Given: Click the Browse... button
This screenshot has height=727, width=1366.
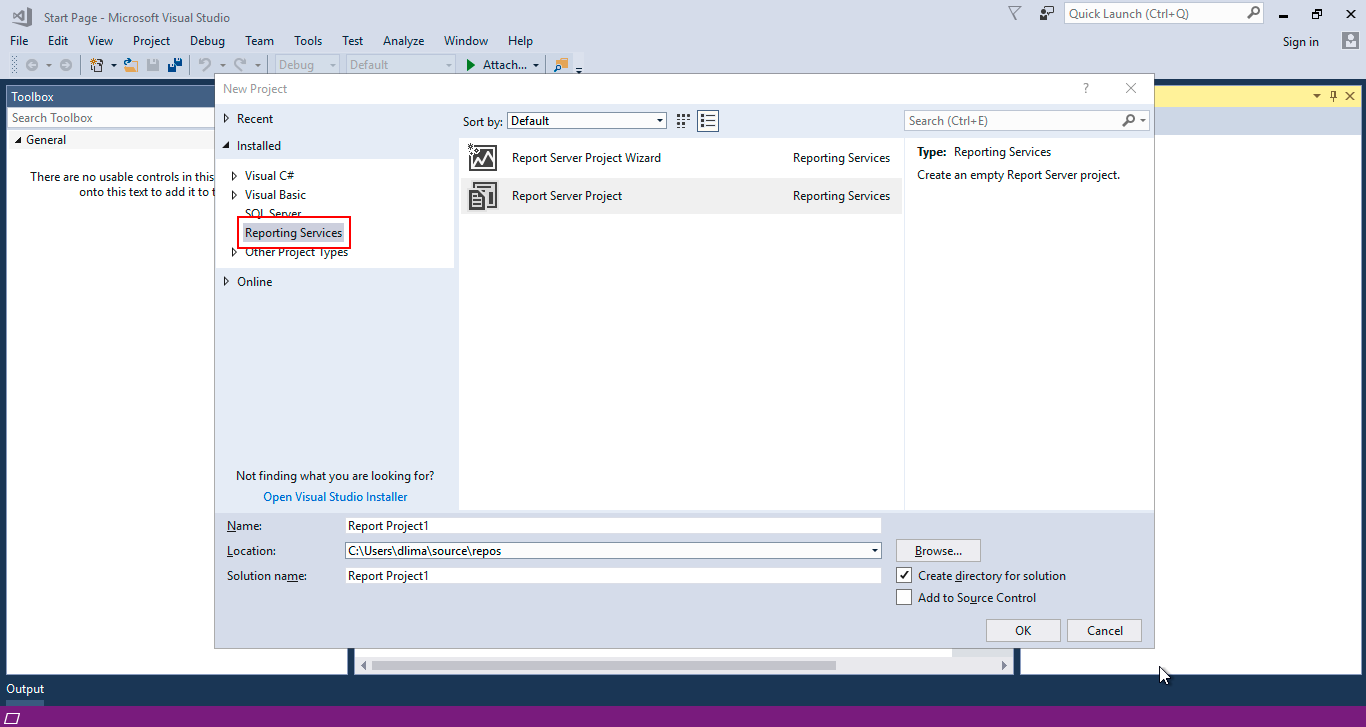Looking at the screenshot, I should (938, 551).
